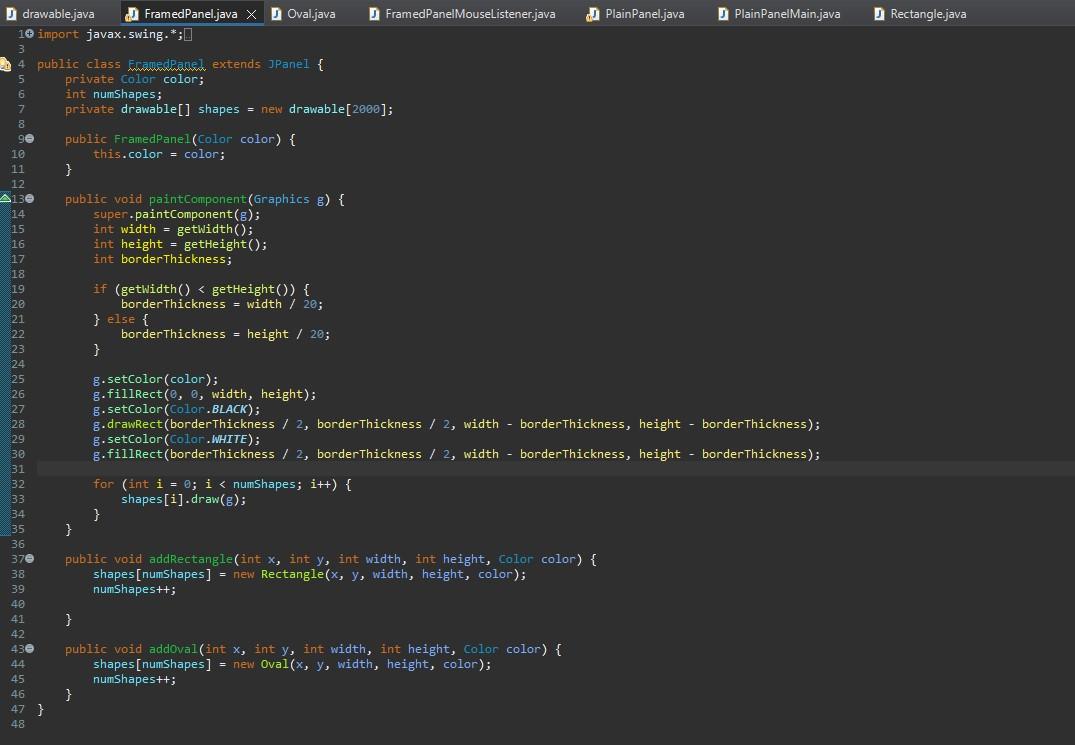
Task: Collapse the FramedPanel constructor at line 9
Action: [x=29, y=138]
